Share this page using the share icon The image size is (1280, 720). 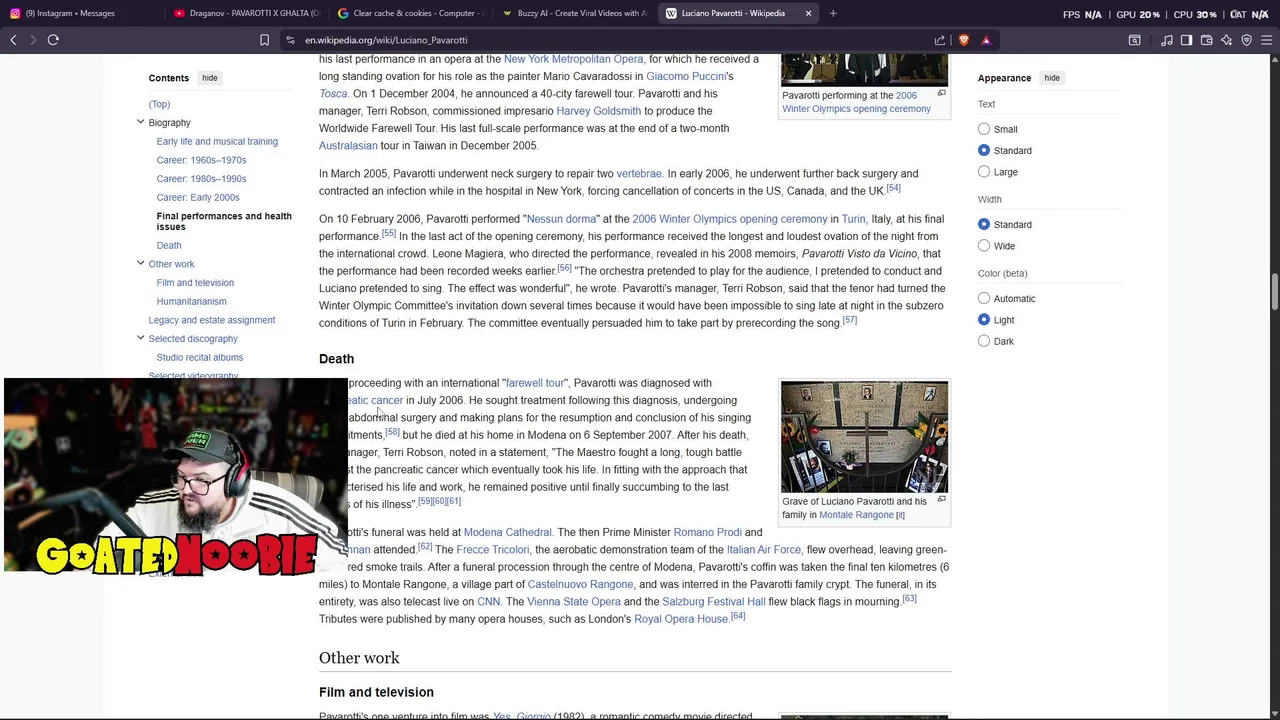tap(940, 40)
